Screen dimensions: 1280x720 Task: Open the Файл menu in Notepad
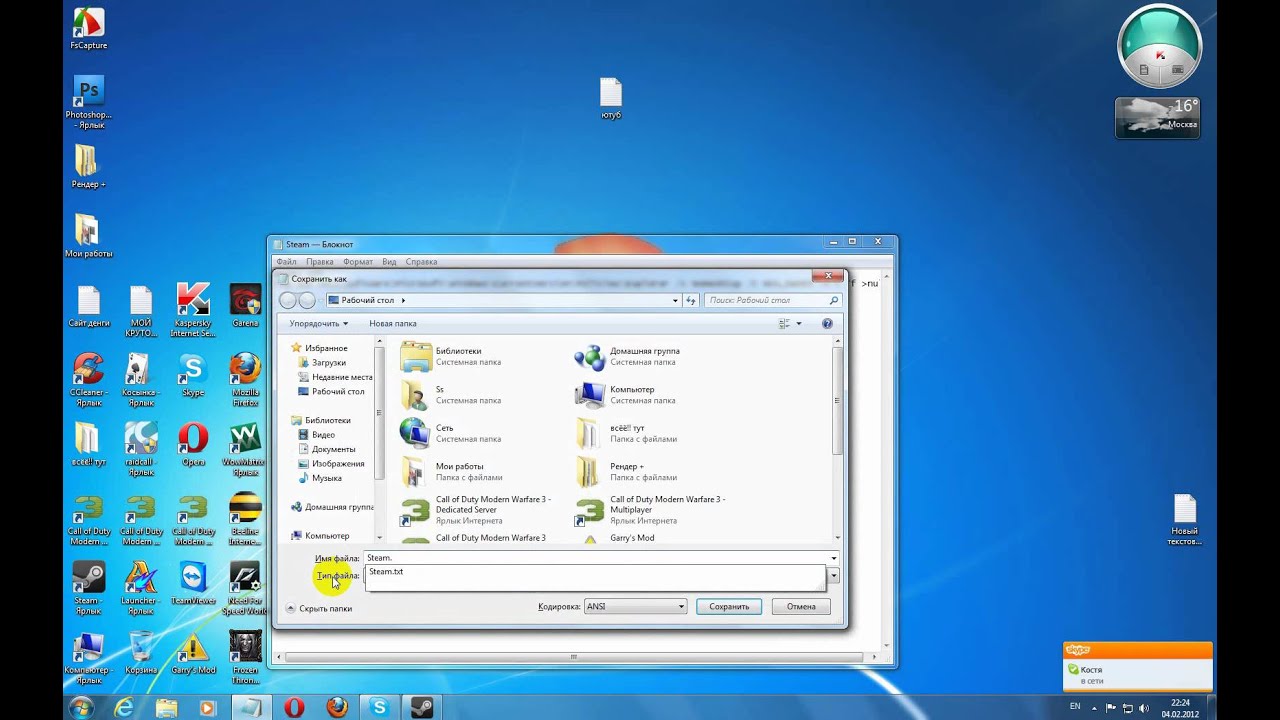point(286,262)
